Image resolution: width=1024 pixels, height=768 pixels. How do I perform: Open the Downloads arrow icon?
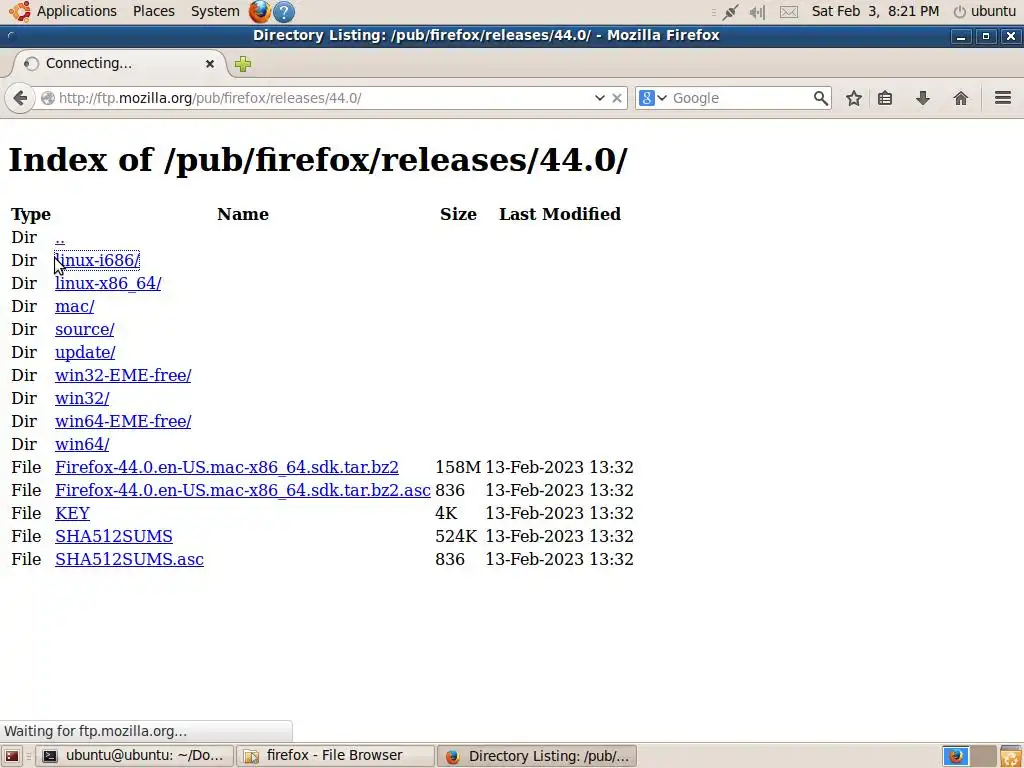(x=923, y=98)
